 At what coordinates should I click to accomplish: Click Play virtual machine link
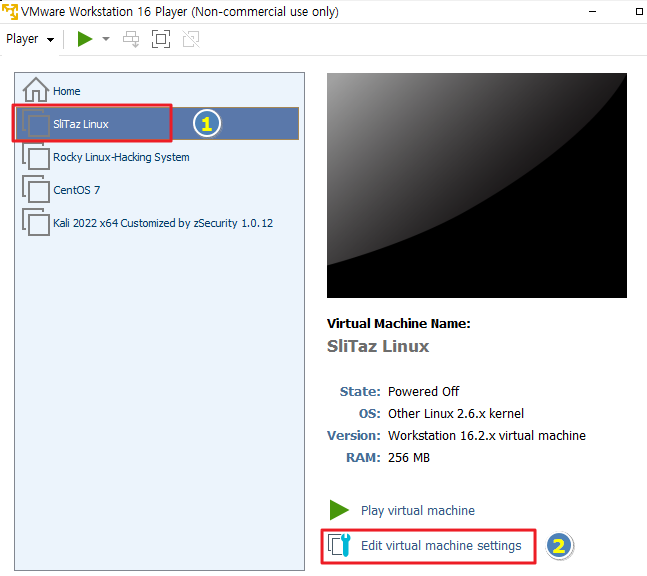418,510
